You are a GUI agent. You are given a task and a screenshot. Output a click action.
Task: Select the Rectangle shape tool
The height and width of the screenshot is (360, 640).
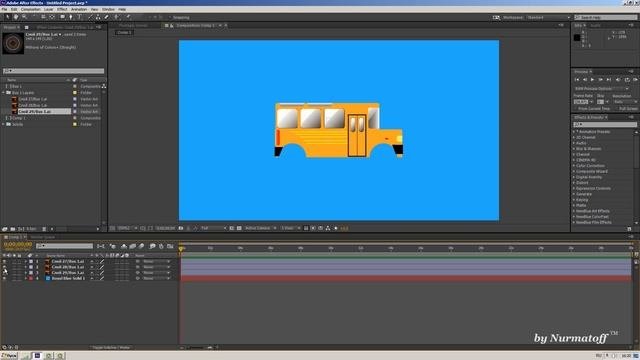(x=62, y=17)
